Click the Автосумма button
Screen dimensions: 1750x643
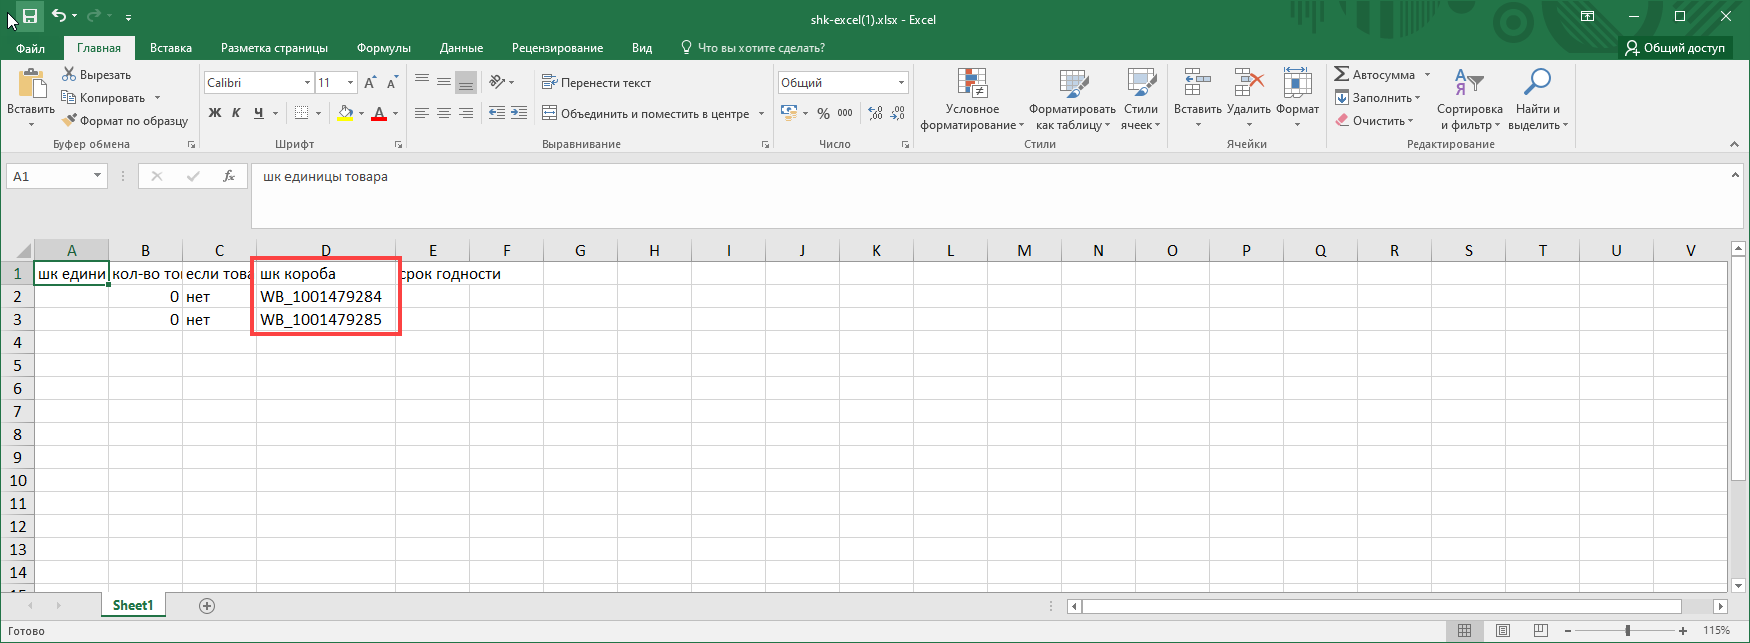(x=1382, y=75)
